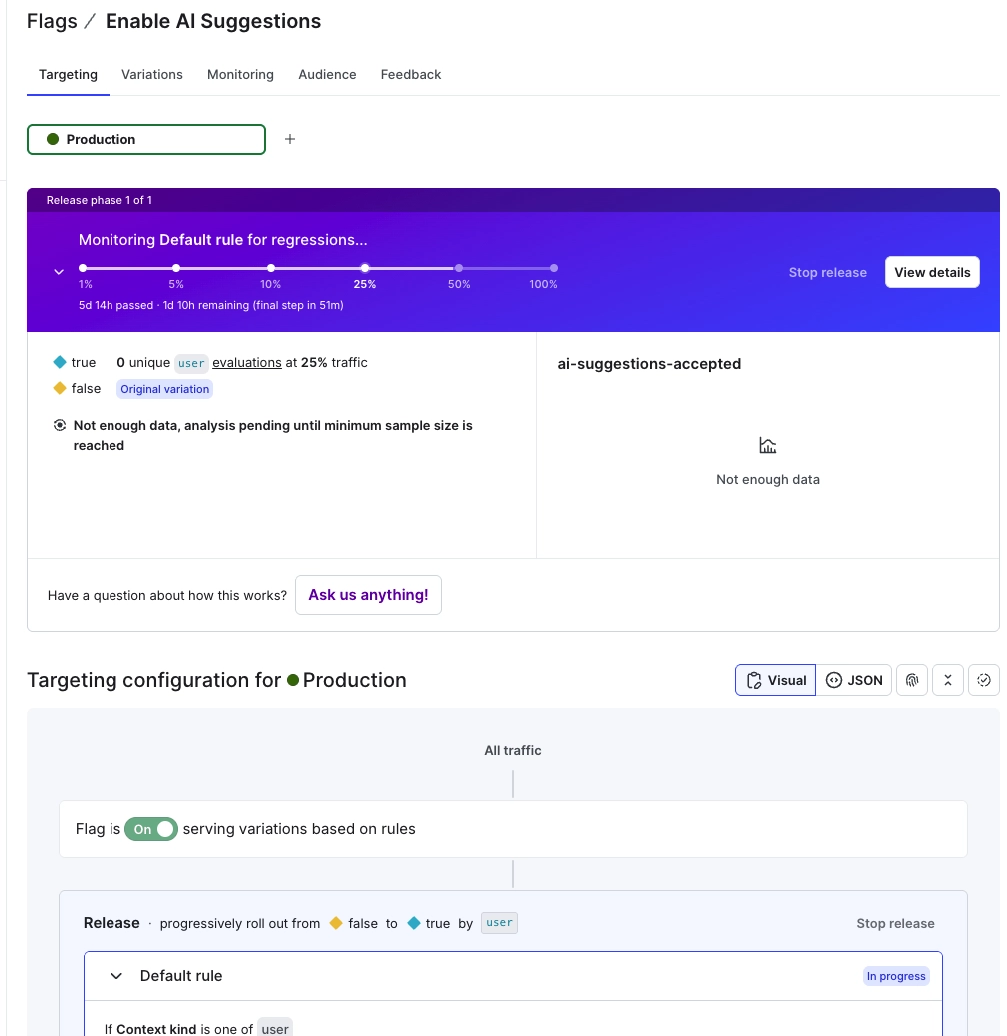Click the In progress status badge
Image resolution: width=1007 pixels, height=1036 pixels.
tap(896, 976)
